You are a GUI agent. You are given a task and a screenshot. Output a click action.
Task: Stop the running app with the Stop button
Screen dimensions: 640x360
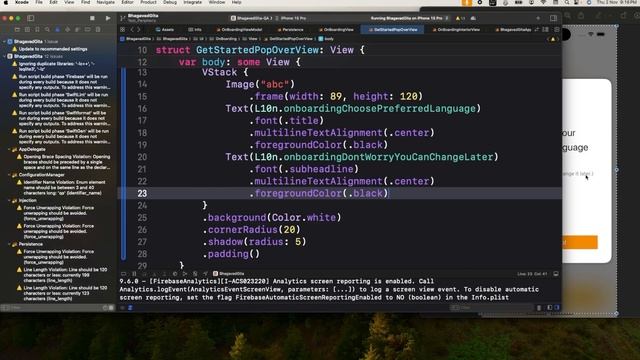(x=92, y=18)
